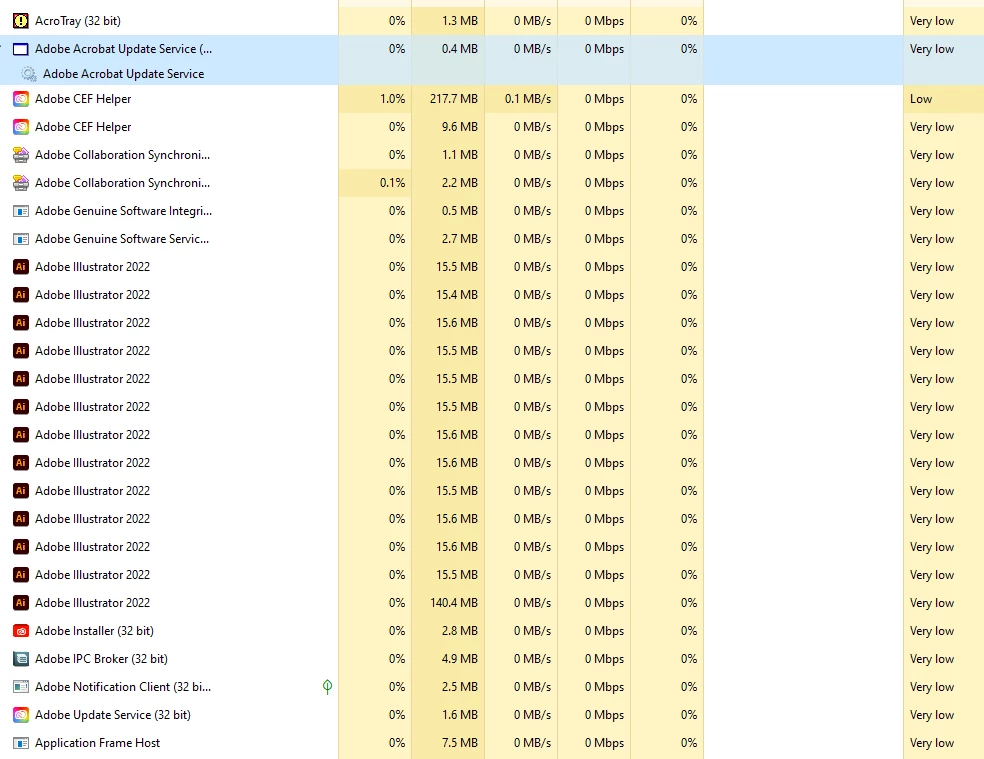Click the Adobe Genuine Software Integrity icon
984x759 pixels.
pyautogui.click(x=21, y=211)
